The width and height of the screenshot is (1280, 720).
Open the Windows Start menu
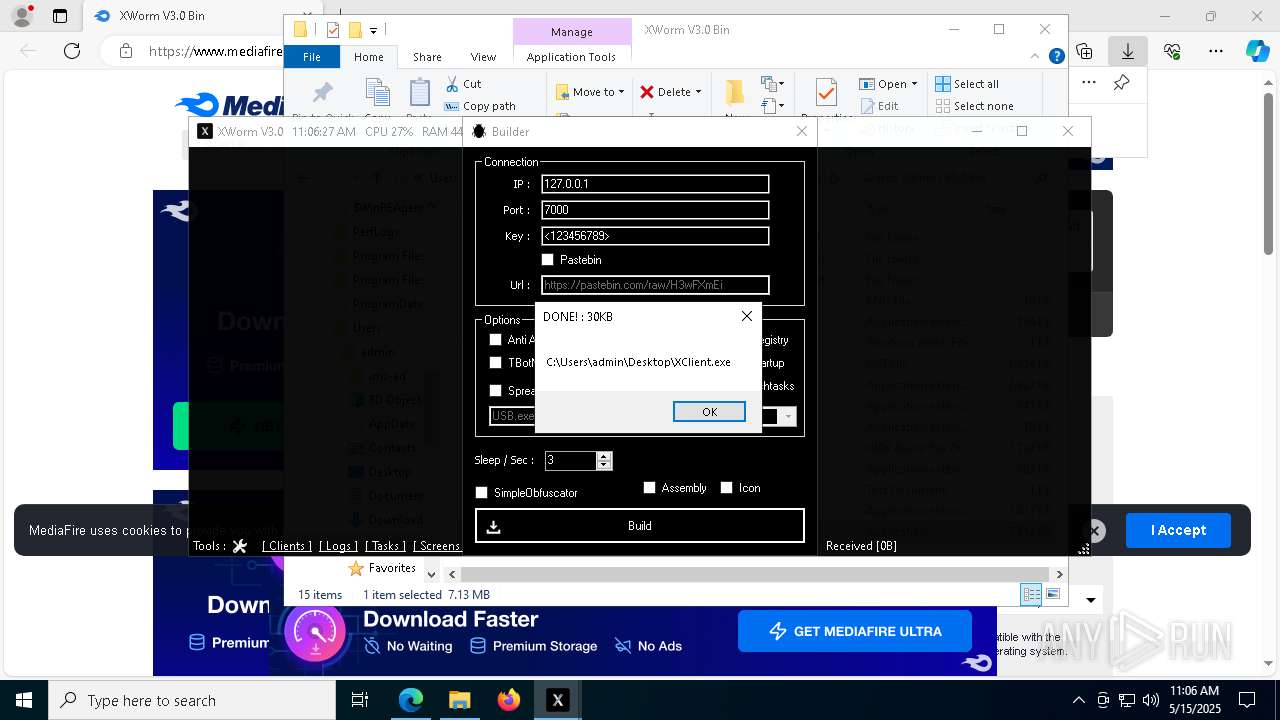(24, 700)
